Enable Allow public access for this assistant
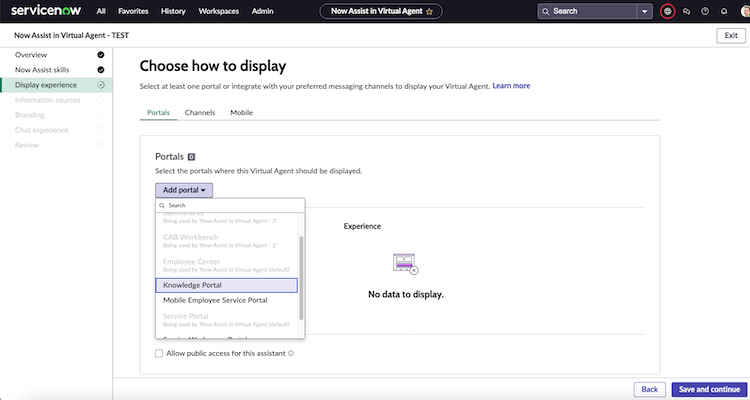This screenshot has height=400, width=750. [159, 354]
